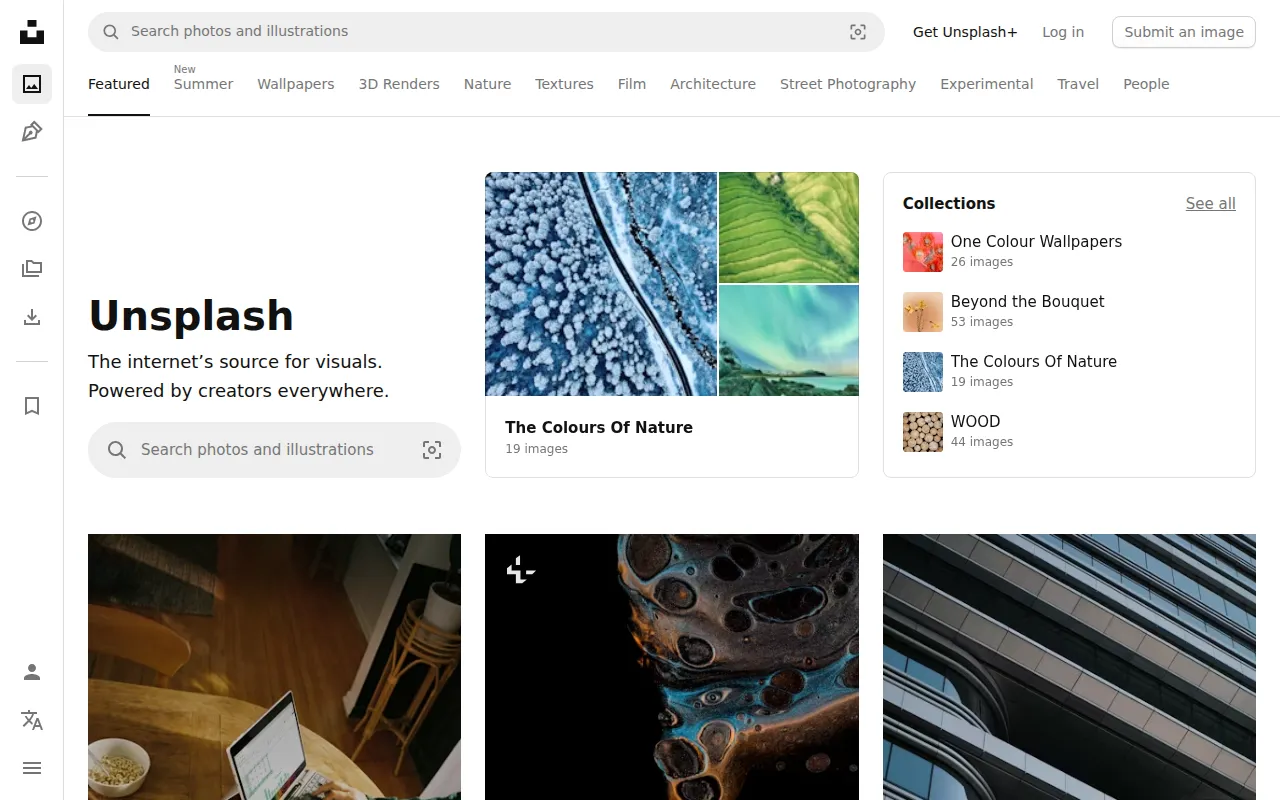Open the building facade architecture photo
Viewport: 1280px width, 800px height.
1069,667
